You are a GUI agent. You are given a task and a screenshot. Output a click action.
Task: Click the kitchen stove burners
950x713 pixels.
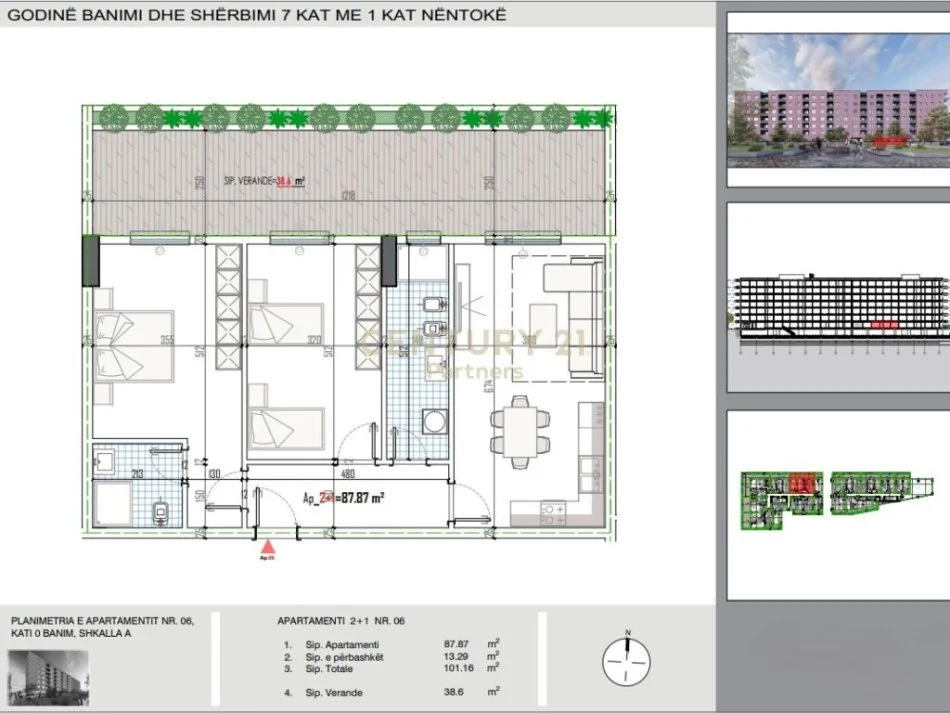549,510
